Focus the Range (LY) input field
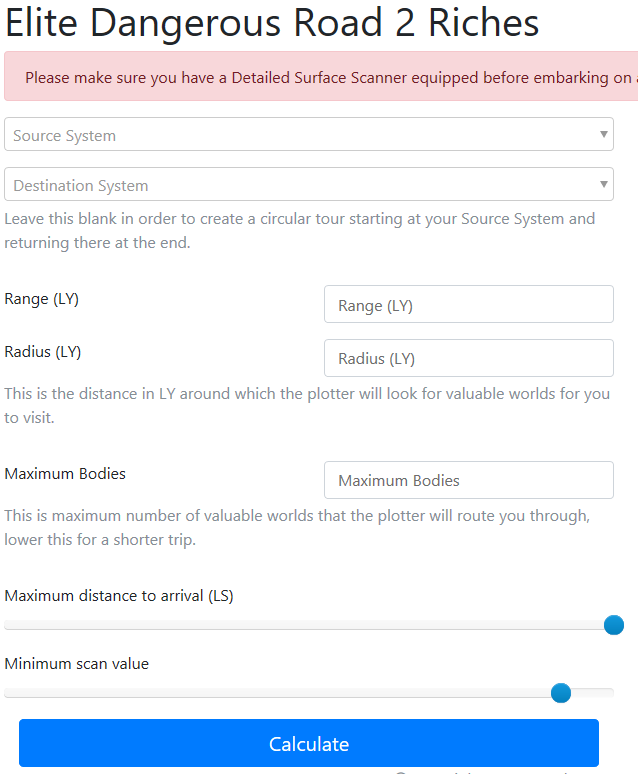638x774 pixels. coord(468,305)
